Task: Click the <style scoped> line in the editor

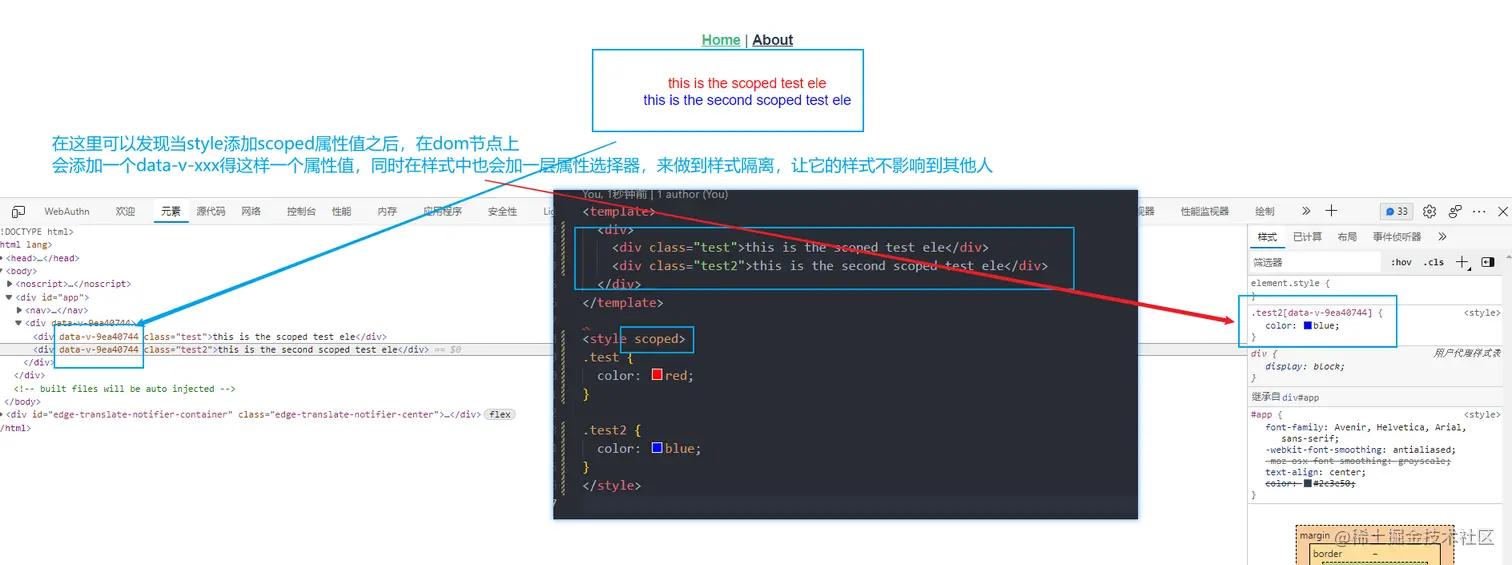Action: [634, 339]
